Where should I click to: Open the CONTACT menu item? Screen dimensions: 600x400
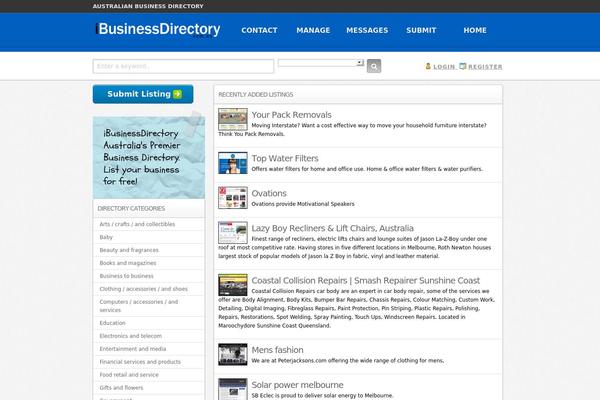(x=259, y=30)
